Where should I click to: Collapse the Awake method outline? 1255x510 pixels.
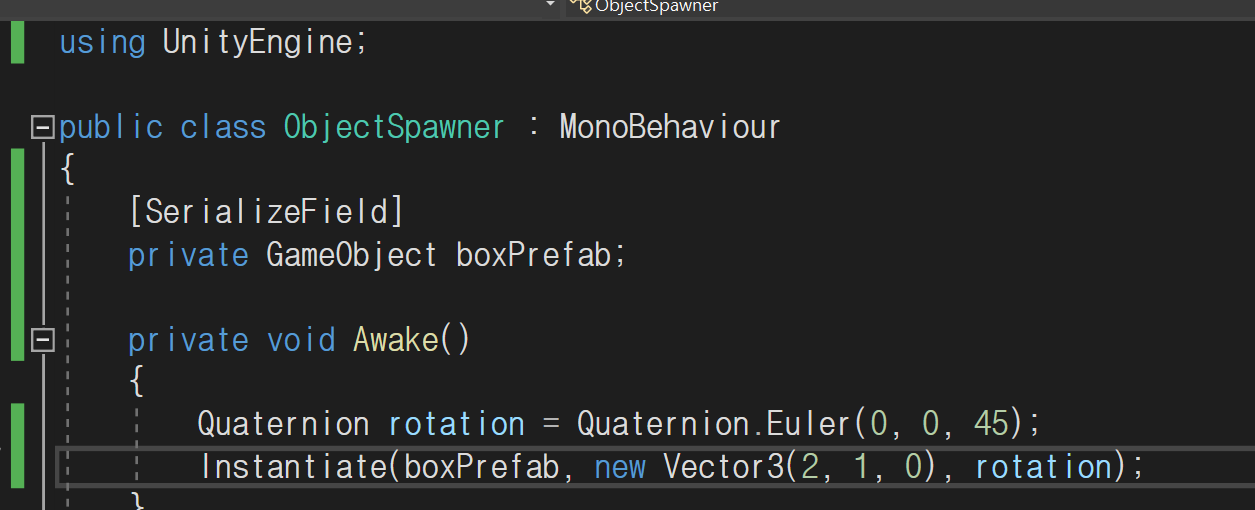[x=42, y=341]
